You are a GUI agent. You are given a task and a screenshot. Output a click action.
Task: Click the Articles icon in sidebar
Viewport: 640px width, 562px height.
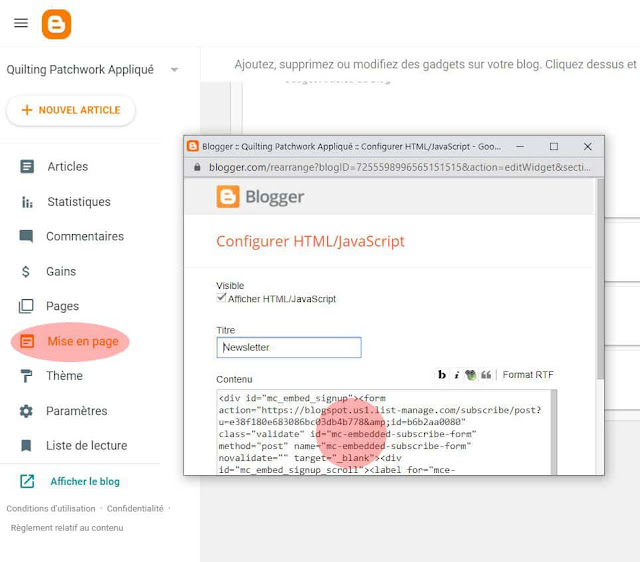coord(27,167)
